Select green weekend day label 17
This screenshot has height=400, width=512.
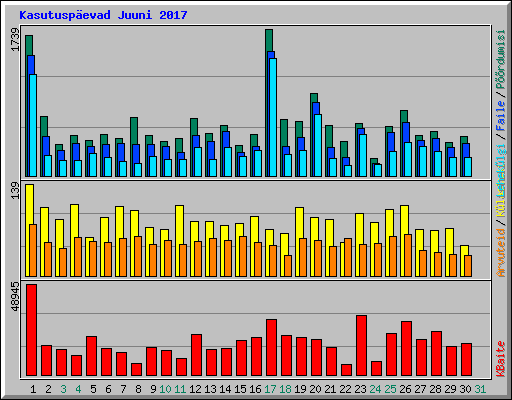pyautogui.click(x=270, y=389)
